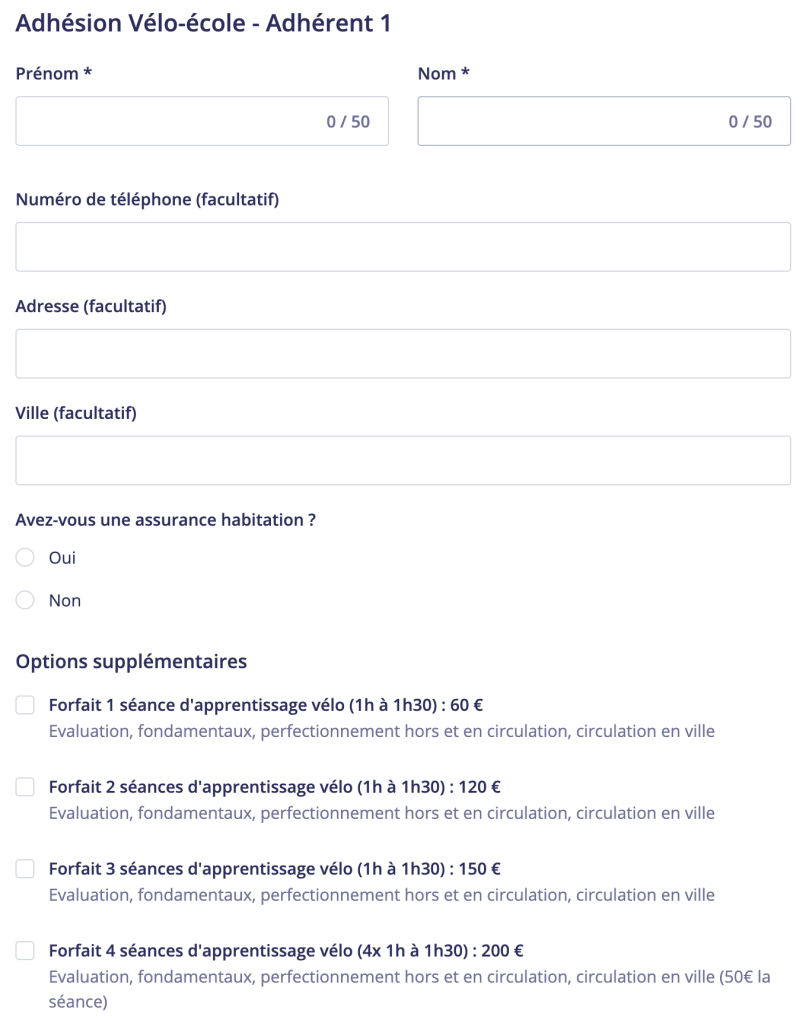Choose the Non radio button
Viewport: 809px width, 1023px height.
26,601
